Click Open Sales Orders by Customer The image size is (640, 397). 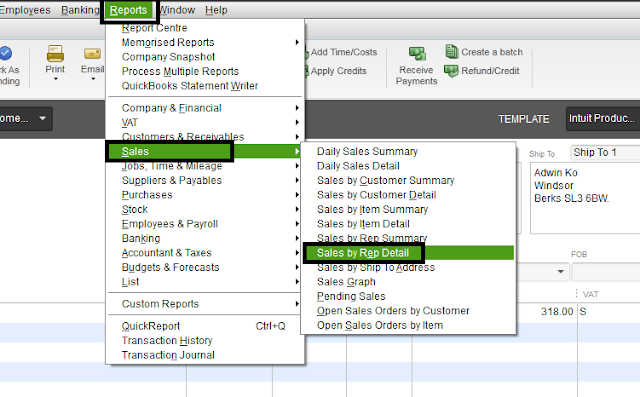[393, 311]
